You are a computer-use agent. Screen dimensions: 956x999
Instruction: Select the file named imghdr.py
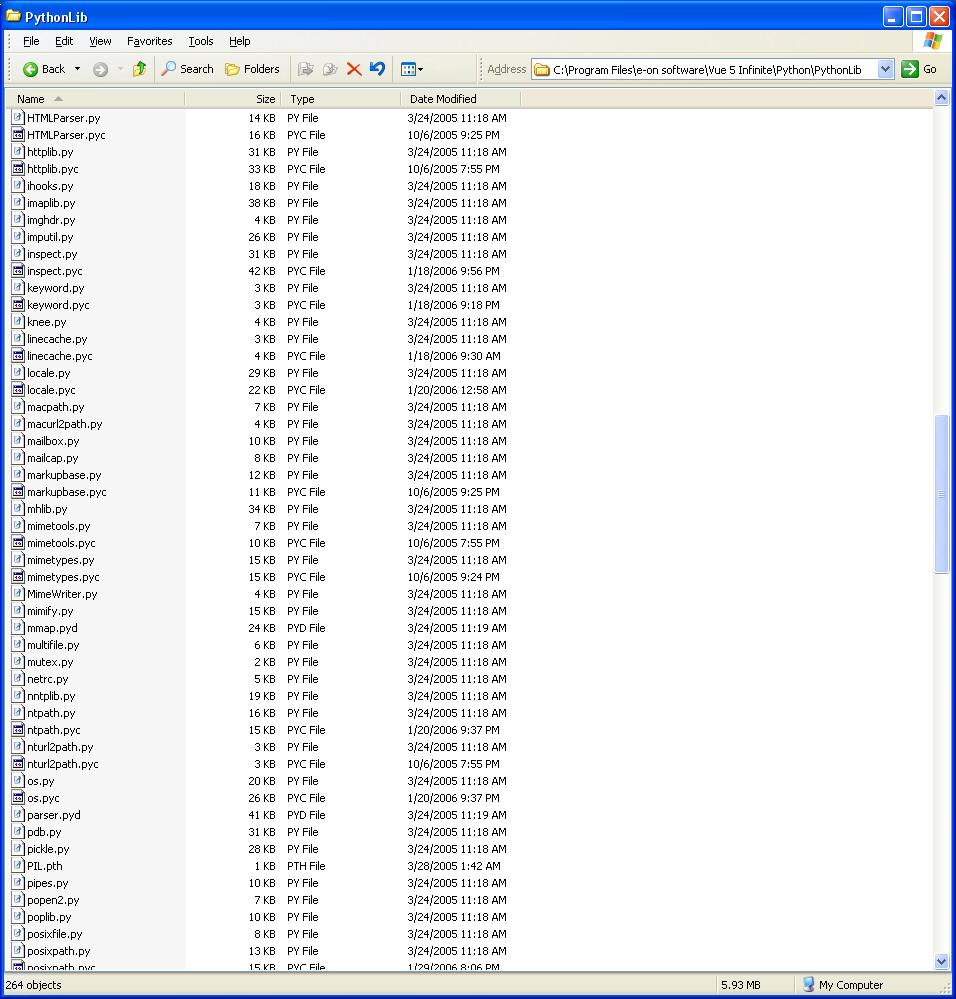point(51,220)
